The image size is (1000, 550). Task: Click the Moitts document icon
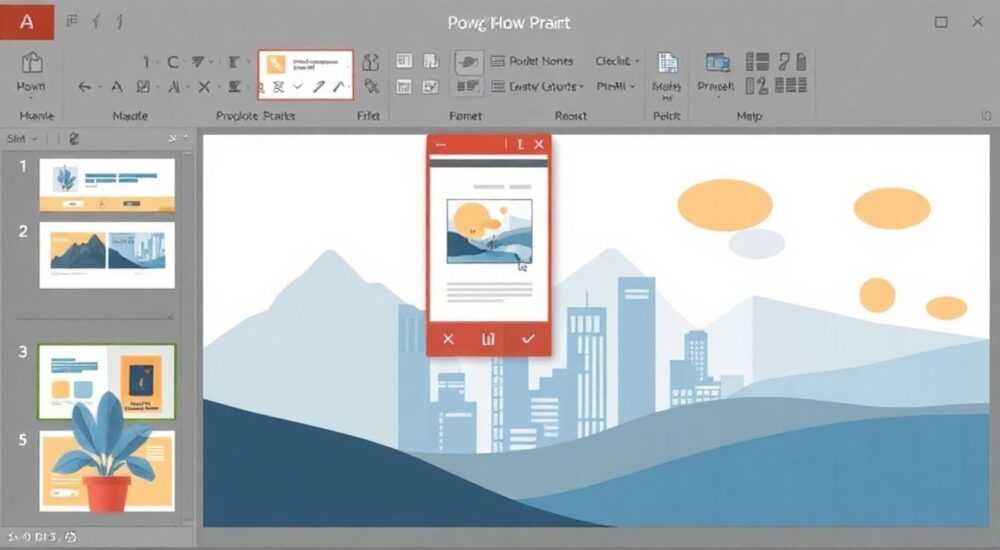point(667,63)
